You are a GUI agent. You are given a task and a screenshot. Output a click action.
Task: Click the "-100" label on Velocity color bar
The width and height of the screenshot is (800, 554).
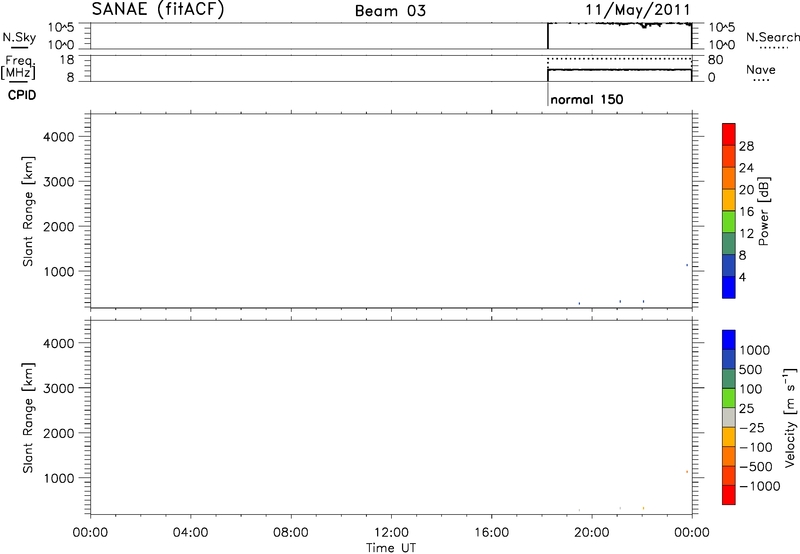click(x=755, y=447)
